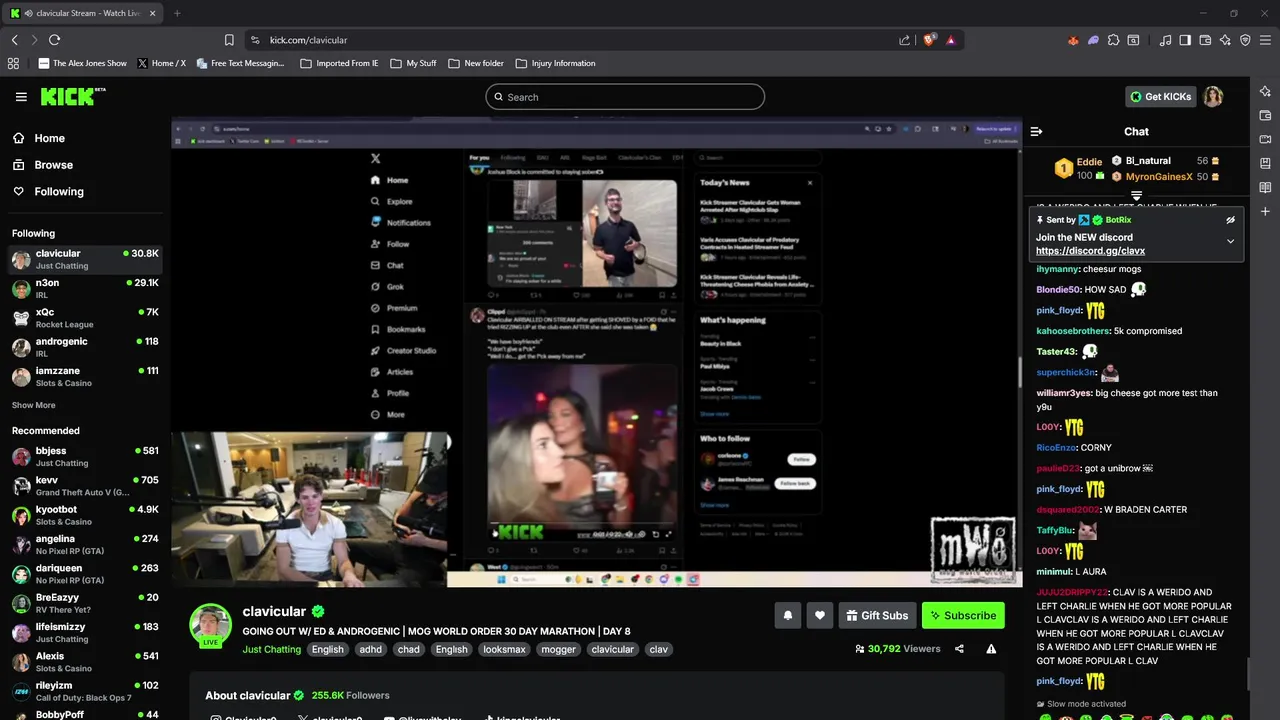
Task: Select the mogger tag
Action: (558, 649)
